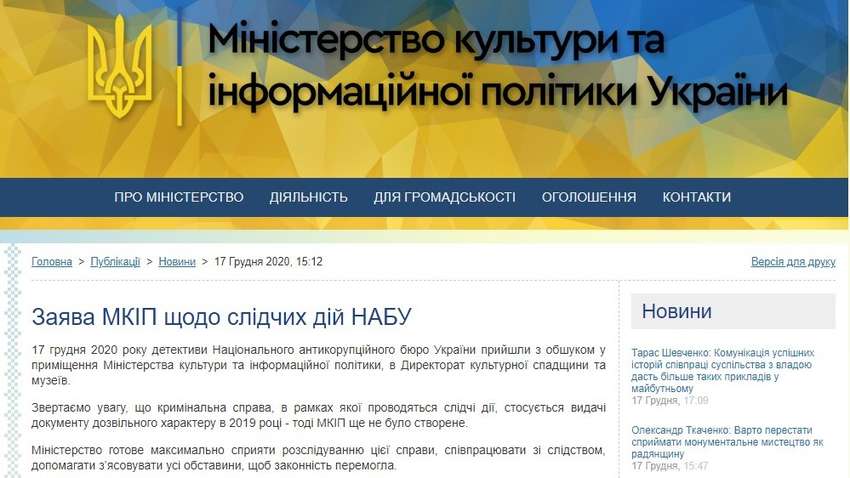Click the article heading Заява МКІП щодо слідчих дій НАБУ

point(222,316)
